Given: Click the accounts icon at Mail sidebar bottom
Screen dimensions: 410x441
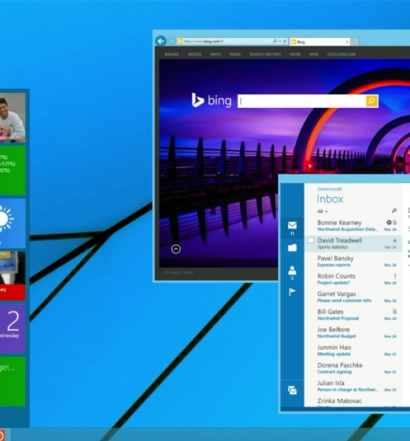Looking at the screenshot, I should pos(292,390).
